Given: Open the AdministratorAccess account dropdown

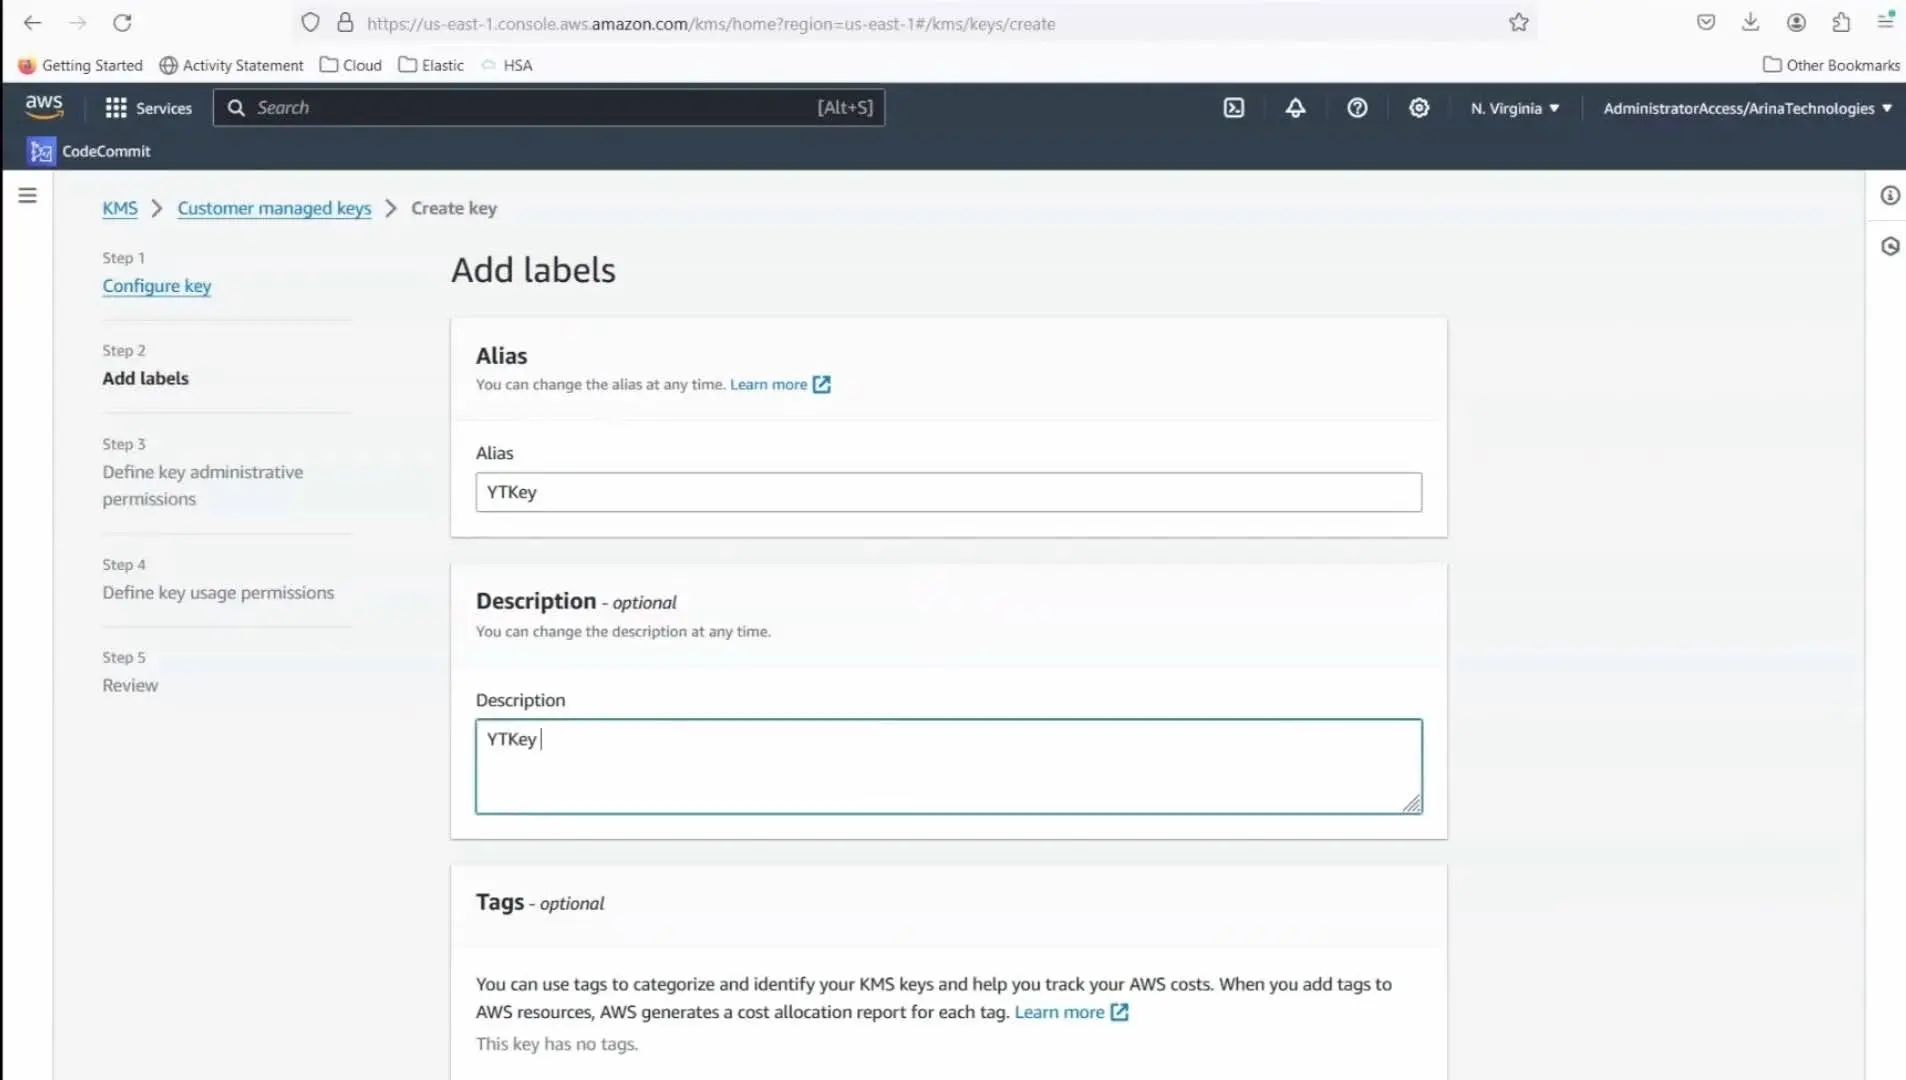Looking at the screenshot, I should click(x=1745, y=108).
